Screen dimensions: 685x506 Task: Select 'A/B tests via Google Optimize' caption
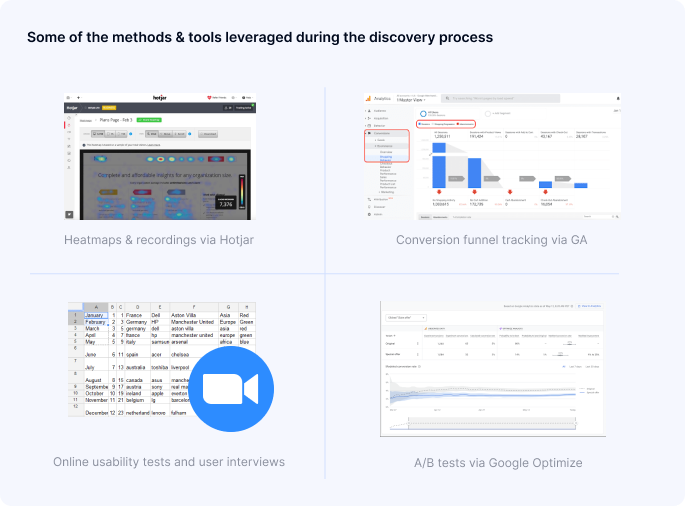click(498, 463)
